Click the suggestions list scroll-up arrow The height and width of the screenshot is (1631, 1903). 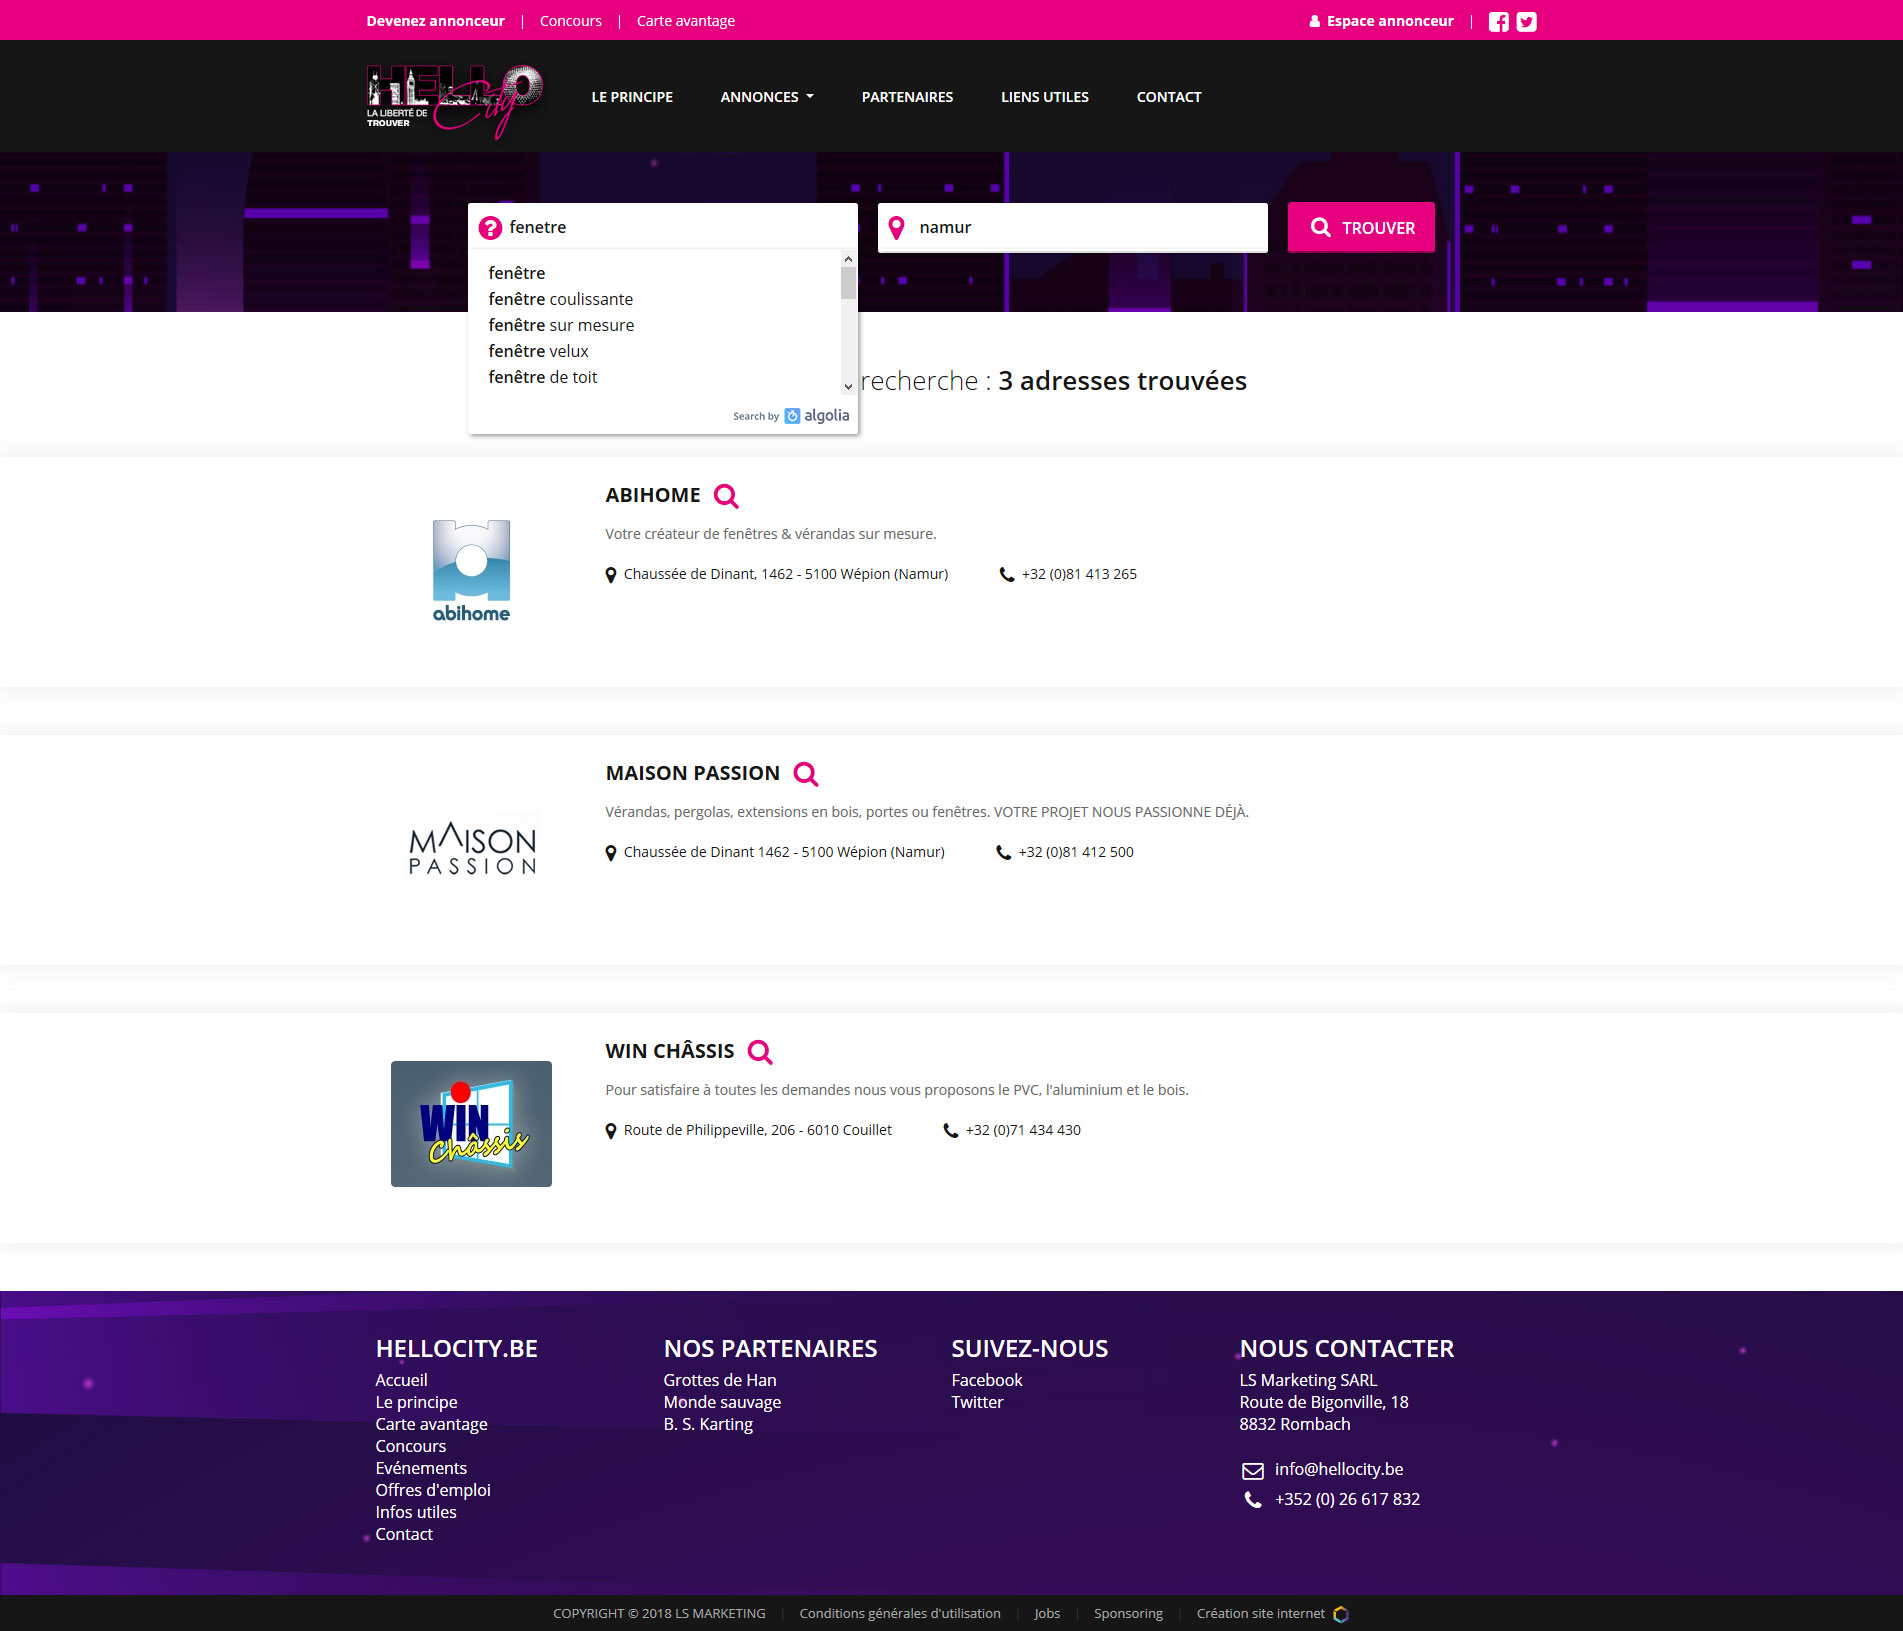tap(848, 259)
